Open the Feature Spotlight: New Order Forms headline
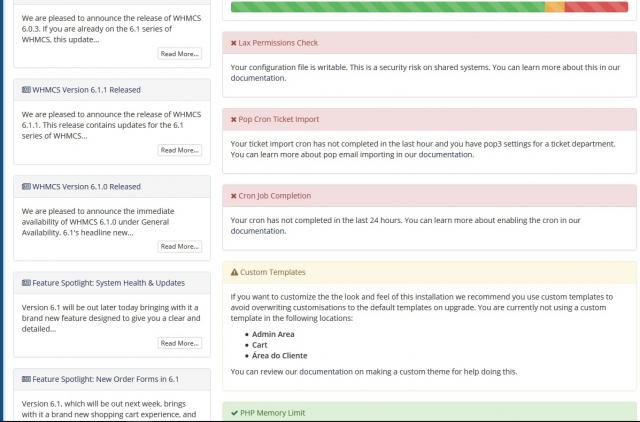This screenshot has height=422, width=640. click(x=106, y=379)
